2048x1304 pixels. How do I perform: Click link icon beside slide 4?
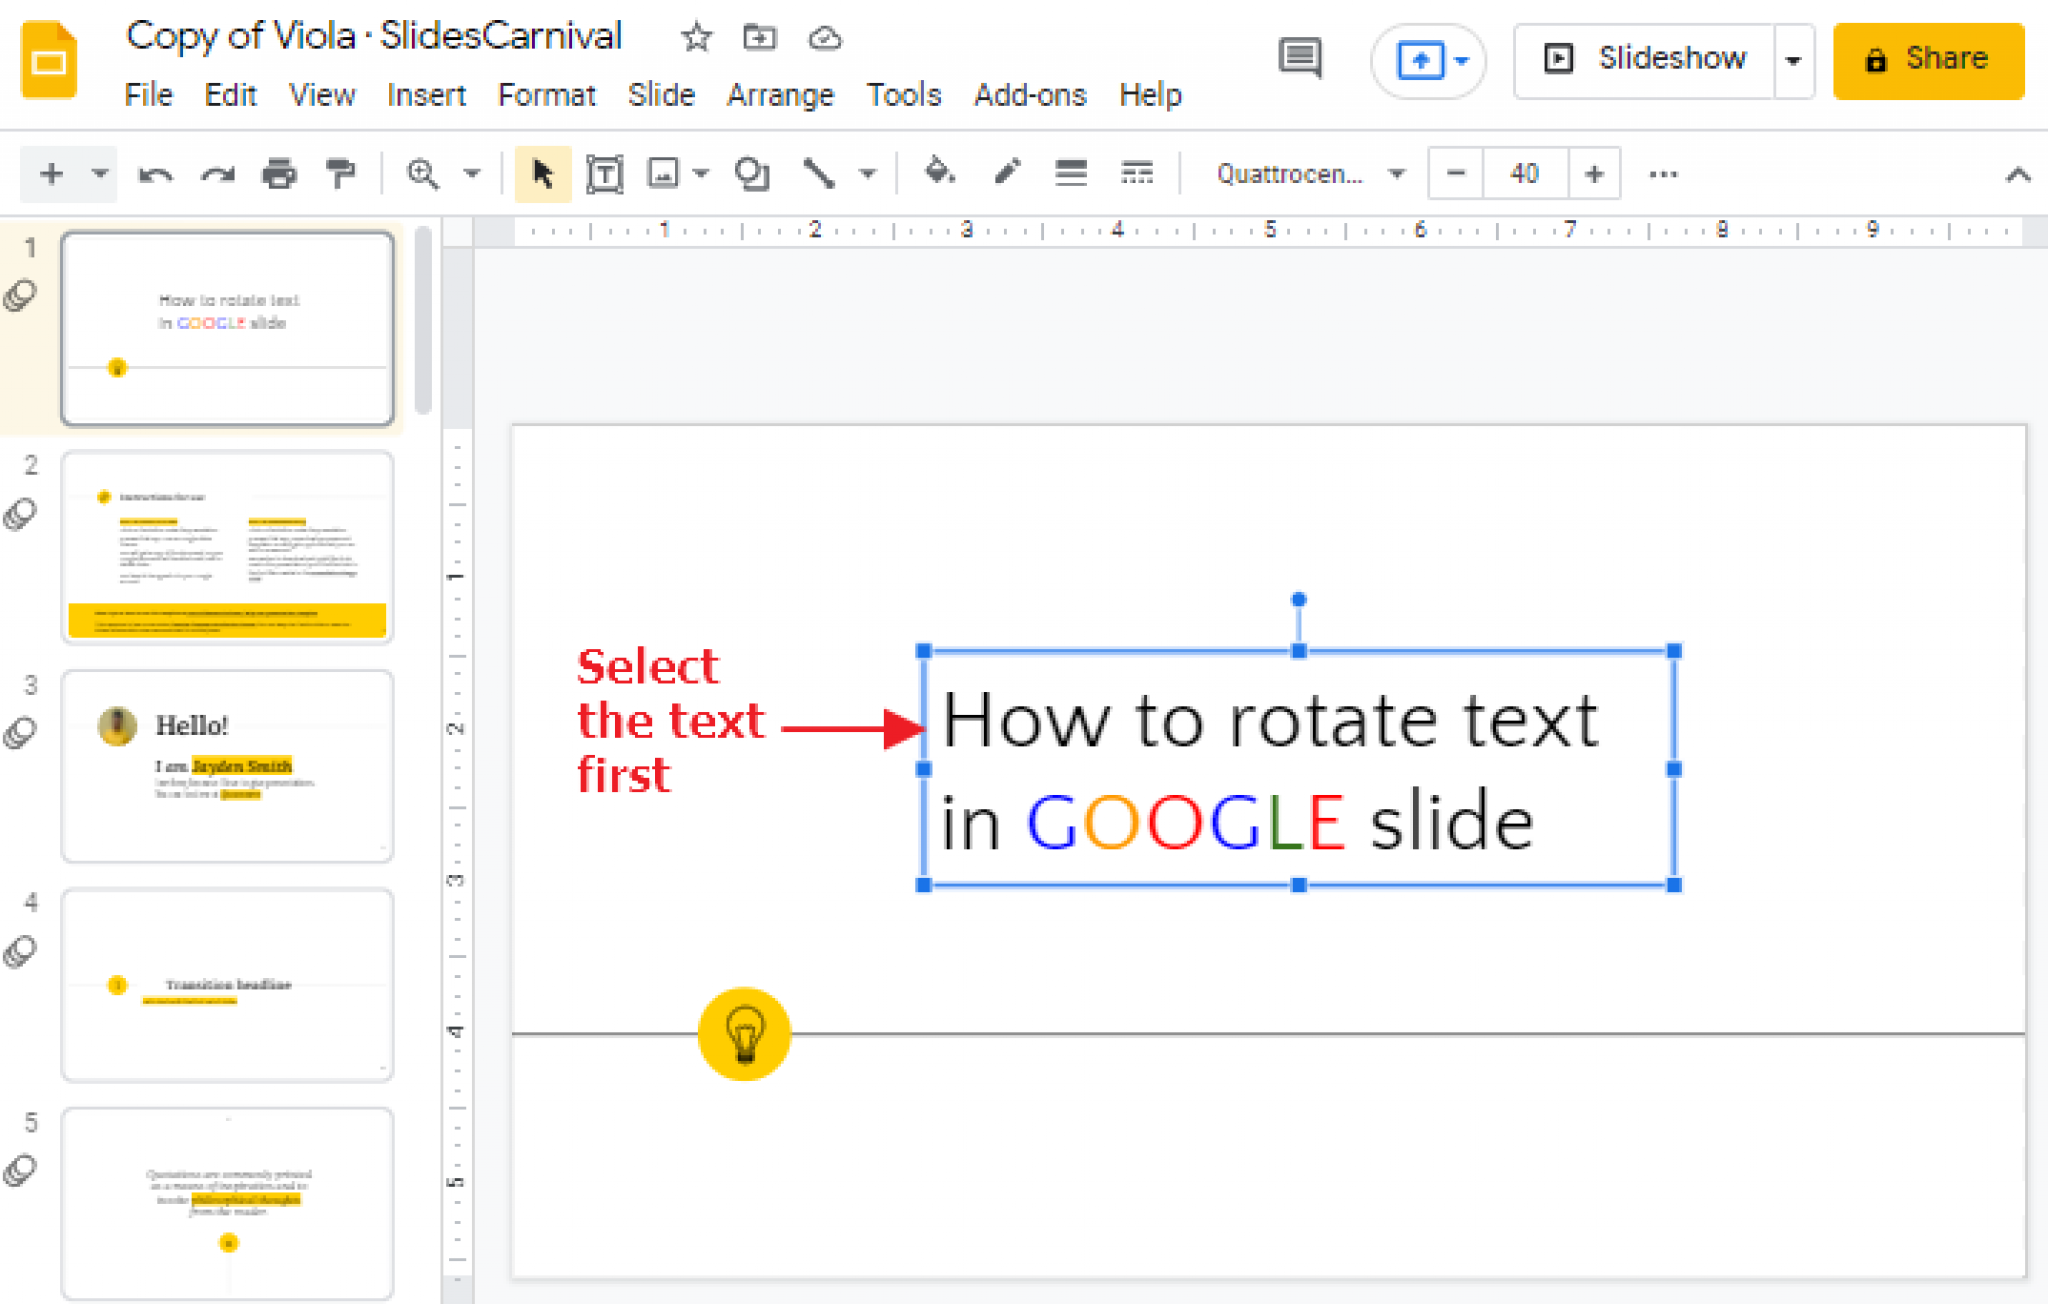(x=20, y=952)
